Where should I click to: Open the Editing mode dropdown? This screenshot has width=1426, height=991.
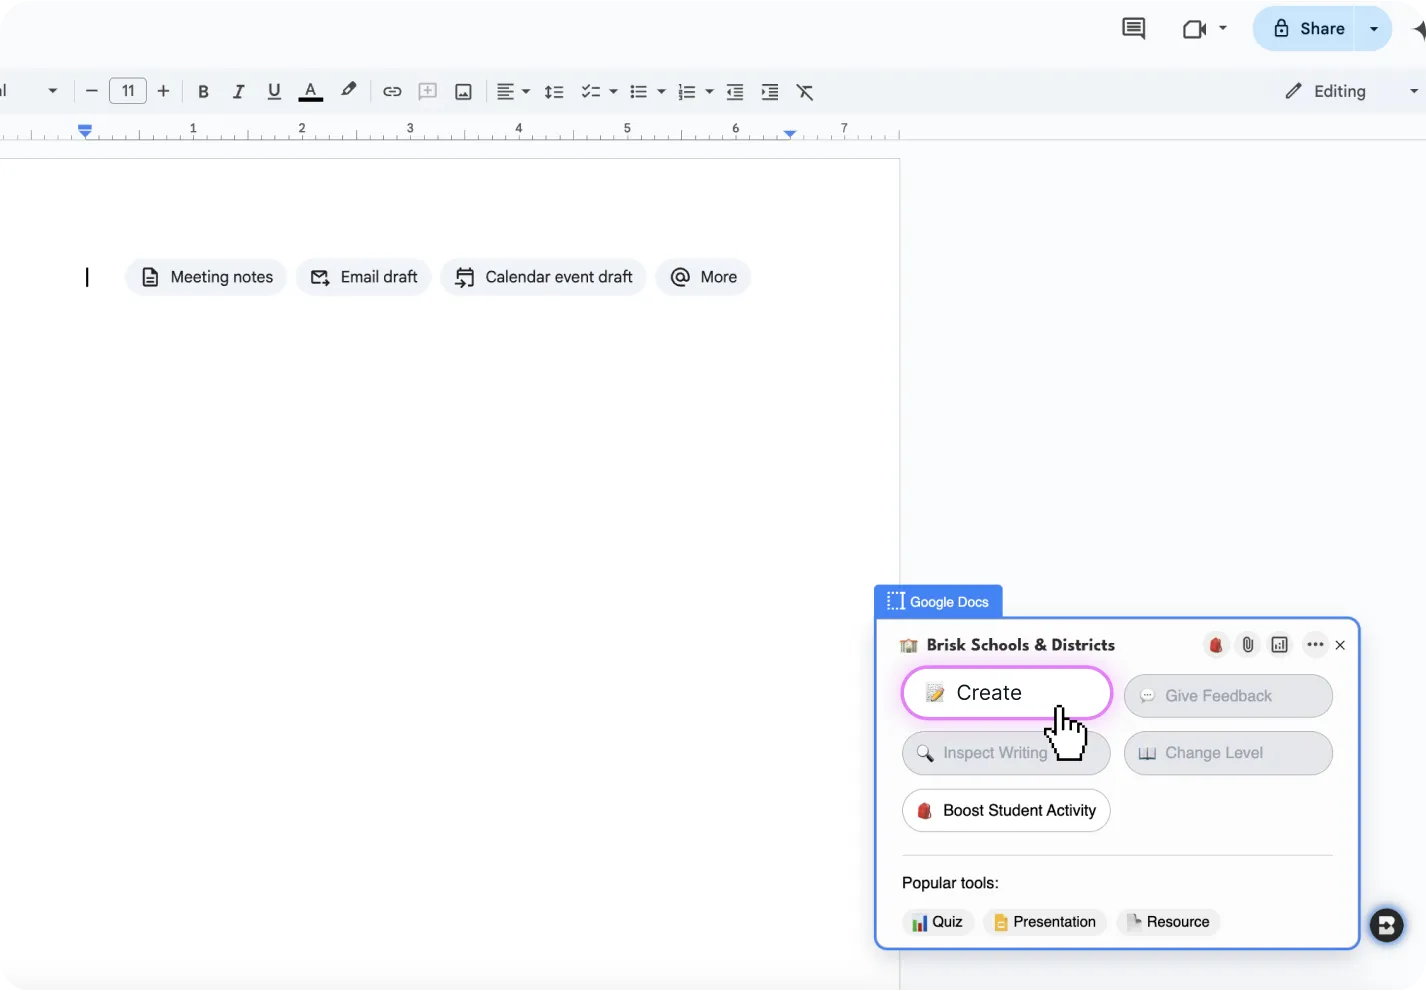pos(1350,91)
